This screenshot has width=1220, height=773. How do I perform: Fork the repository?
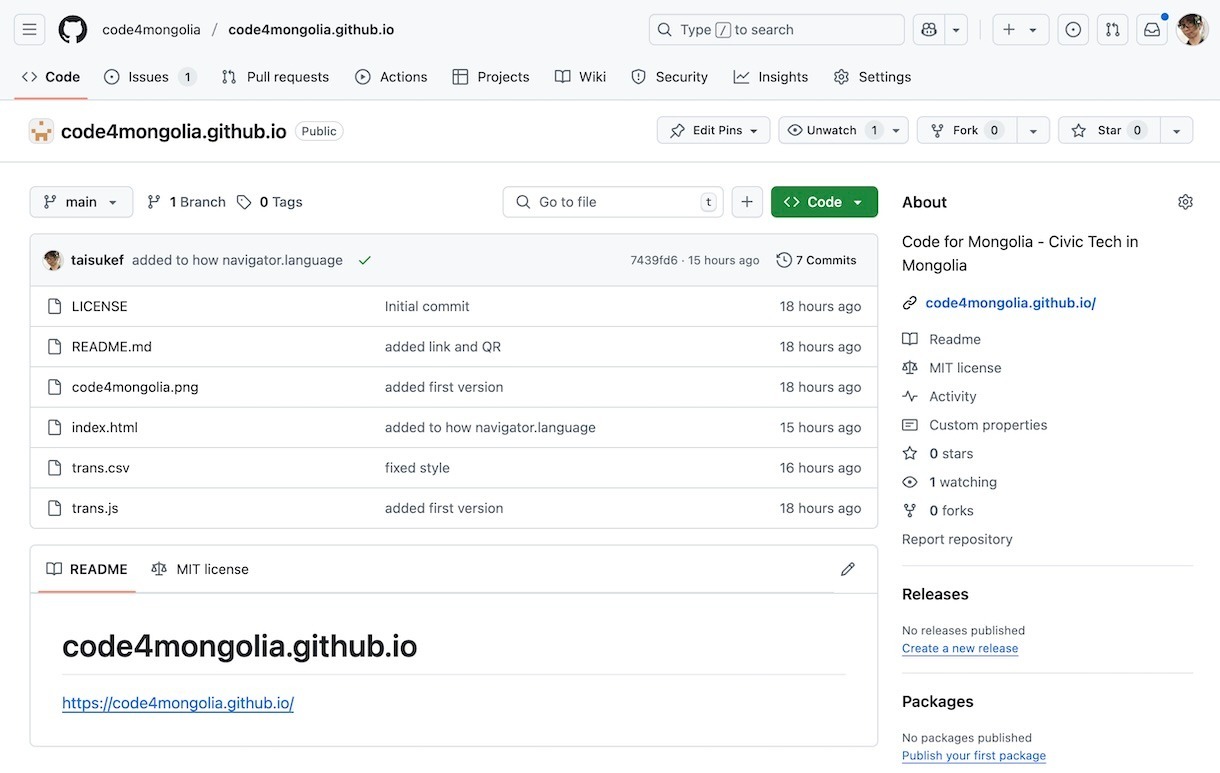967,130
